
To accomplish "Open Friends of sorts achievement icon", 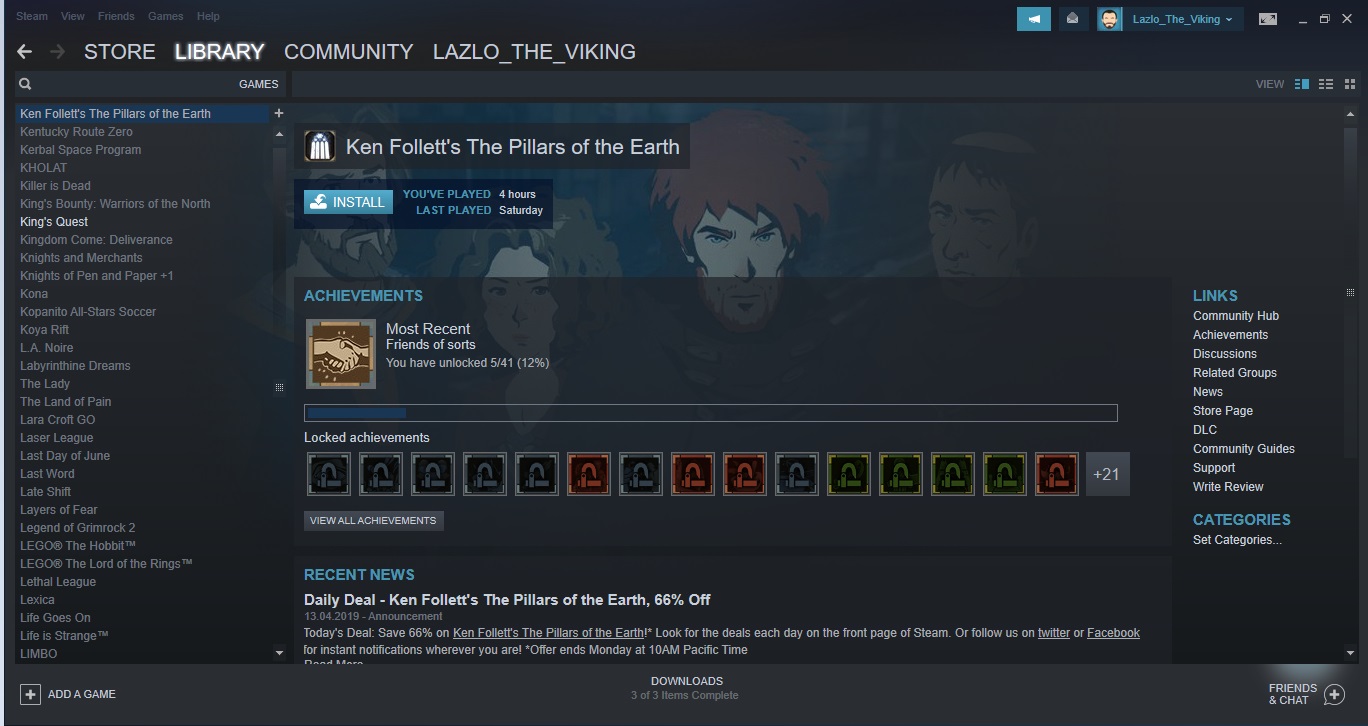I will [340, 353].
